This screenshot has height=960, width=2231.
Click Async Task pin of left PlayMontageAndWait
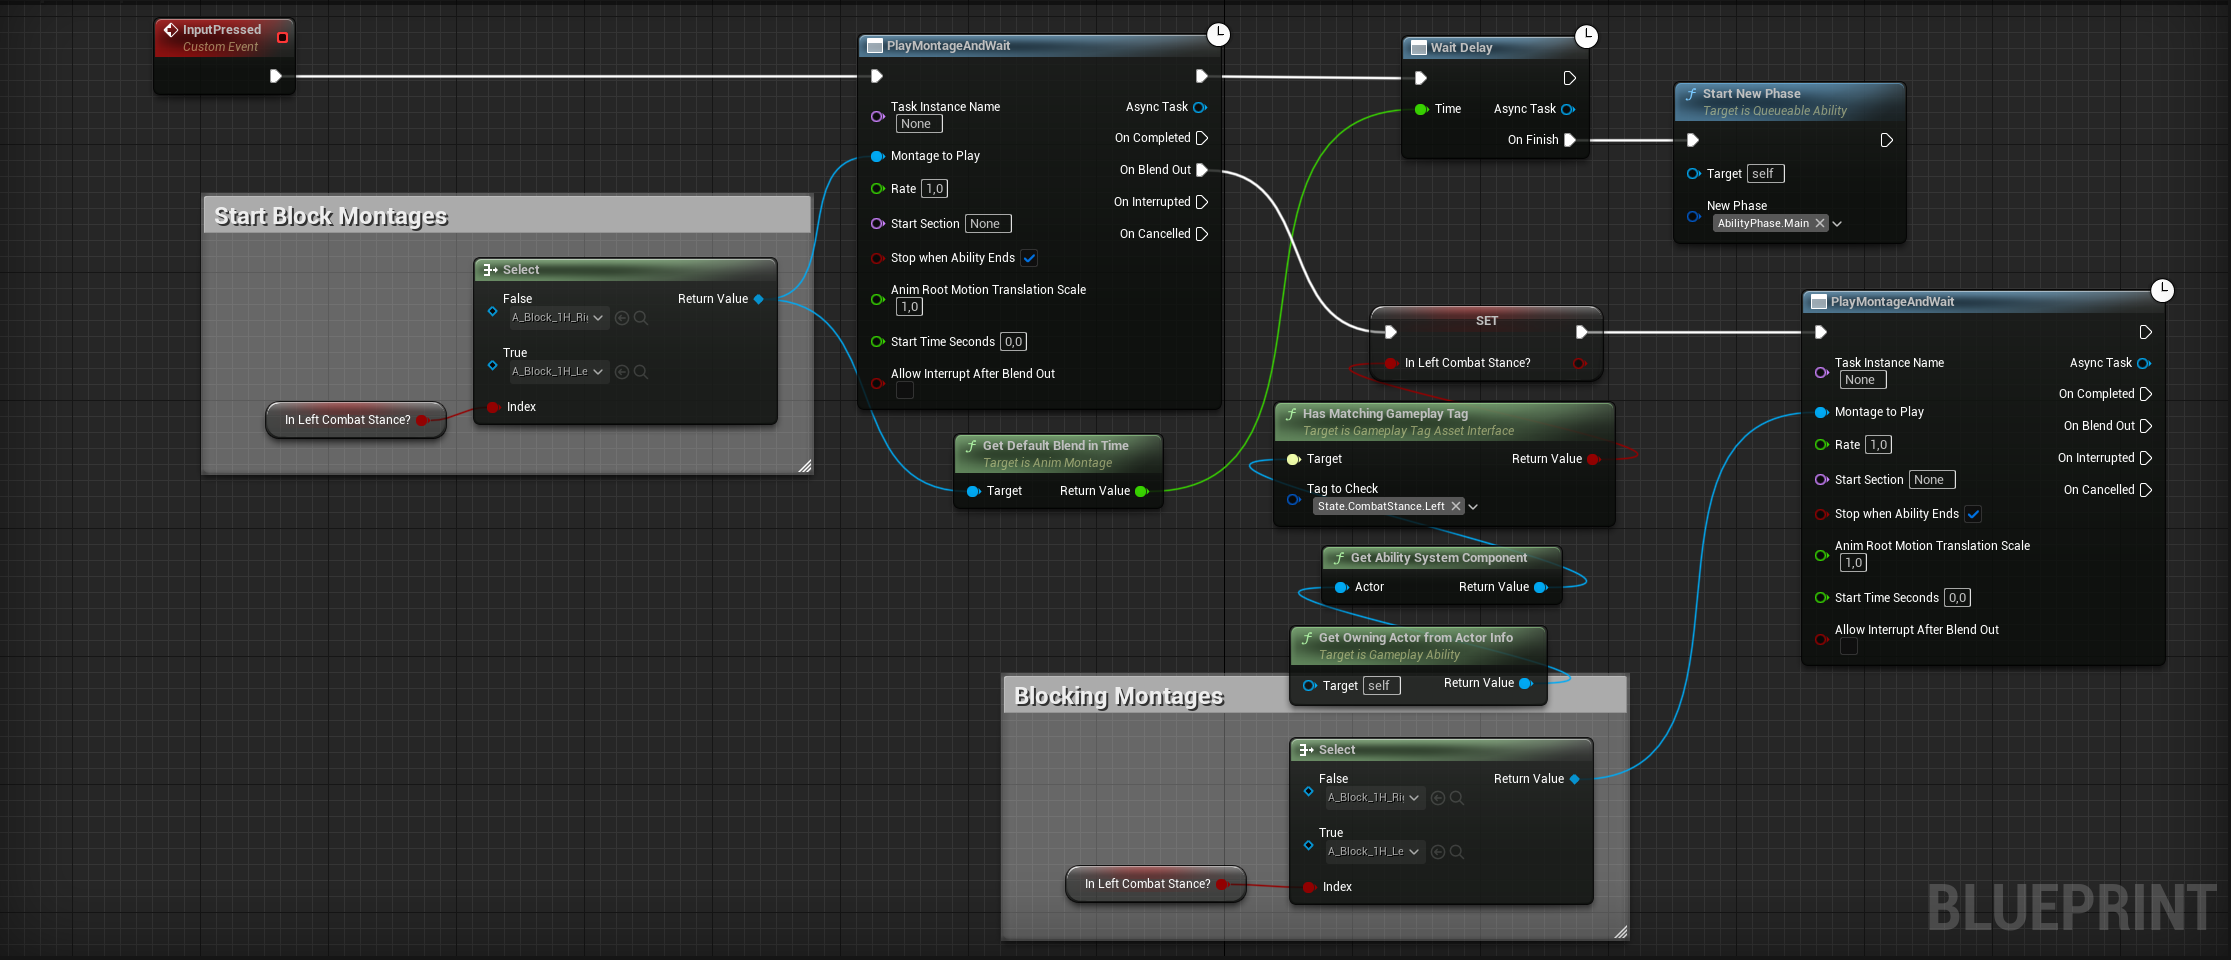tap(1200, 107)
